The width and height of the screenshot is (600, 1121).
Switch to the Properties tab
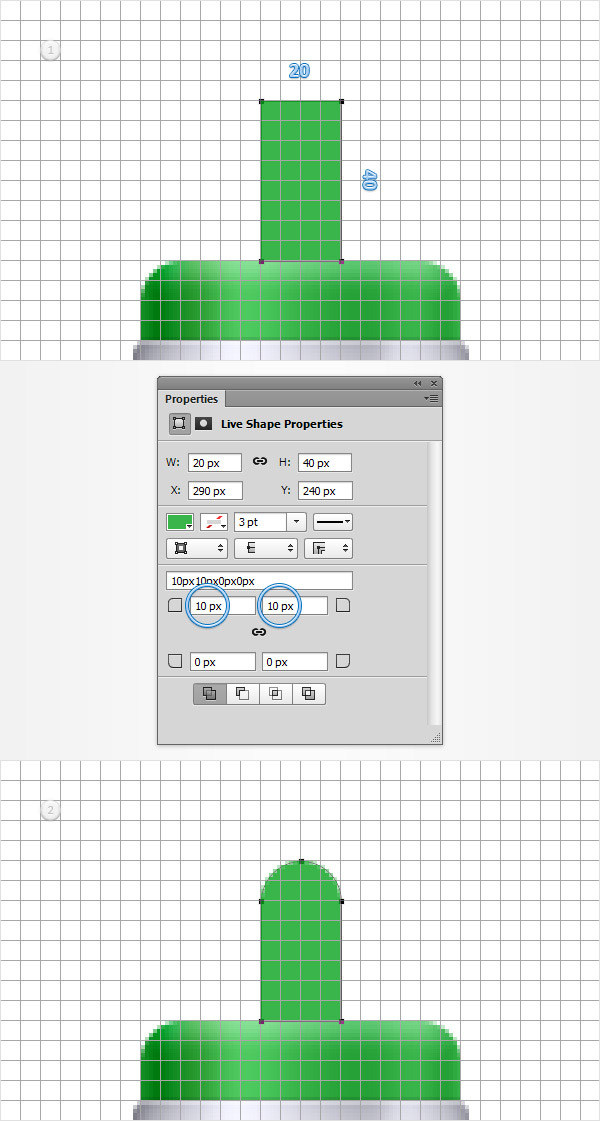pyautogui.click(x=191, y=399)
